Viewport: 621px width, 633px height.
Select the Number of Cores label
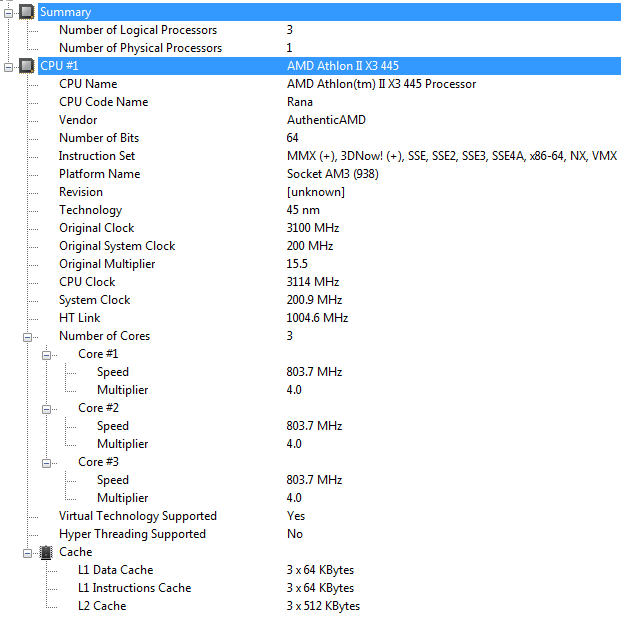[x=105, y=336]
